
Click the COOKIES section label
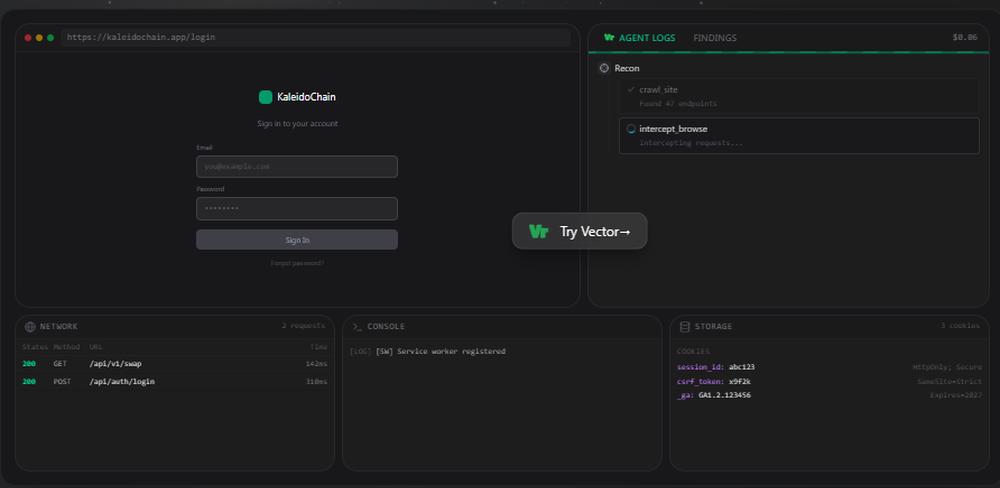click(693, 351)
